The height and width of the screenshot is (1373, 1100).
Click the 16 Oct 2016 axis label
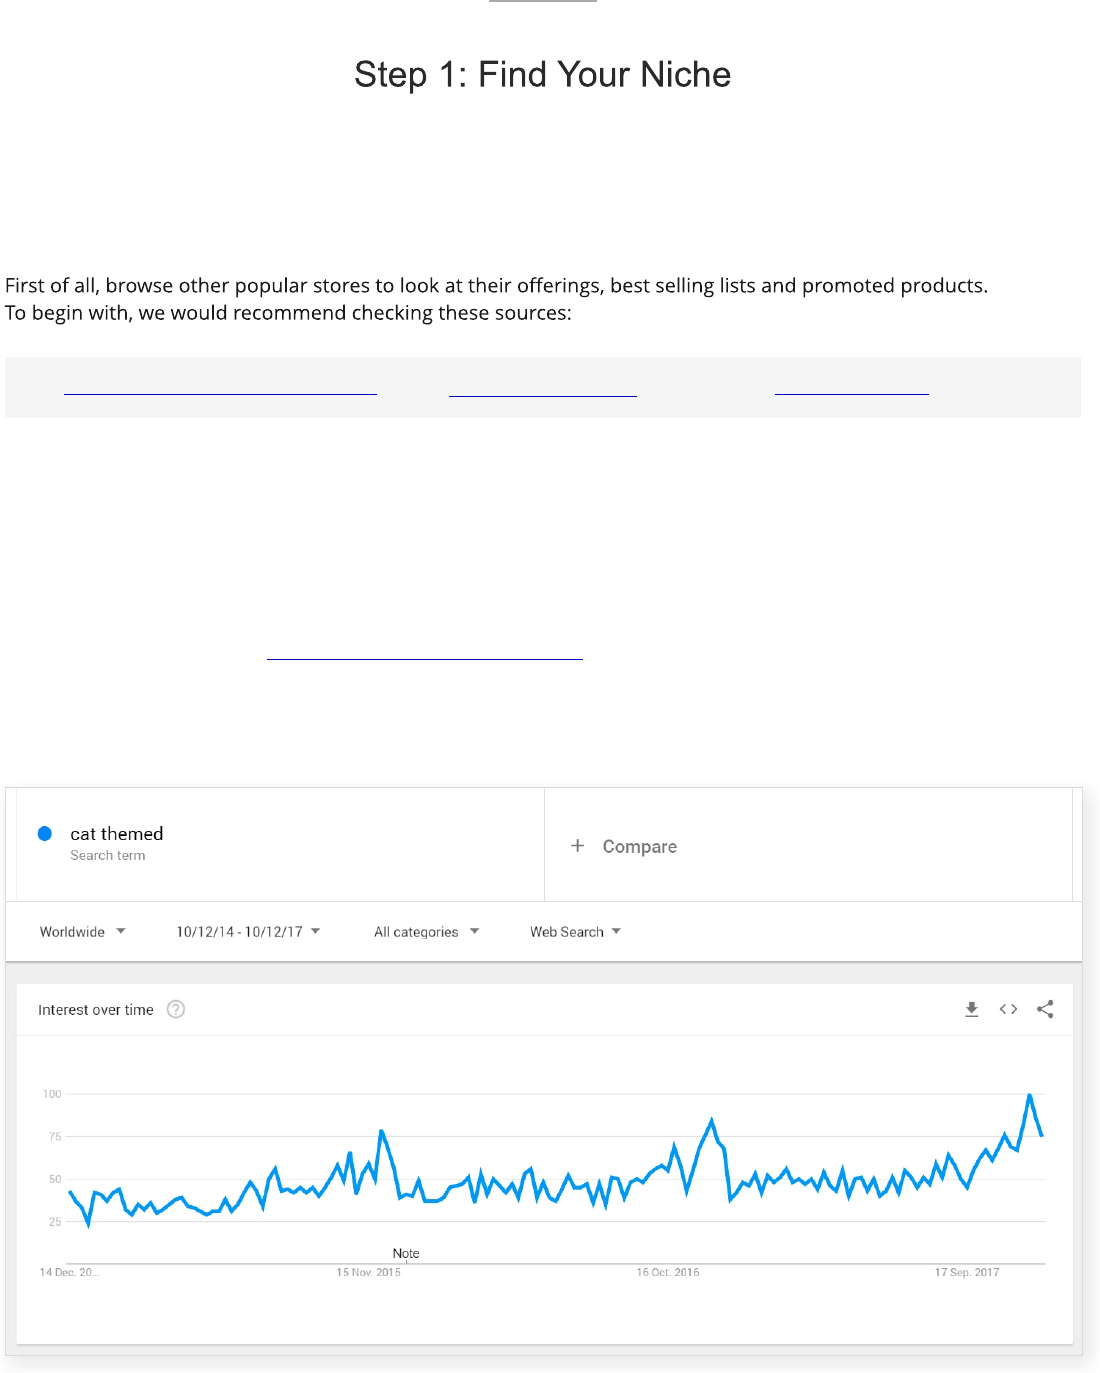tap(668, 1272)
